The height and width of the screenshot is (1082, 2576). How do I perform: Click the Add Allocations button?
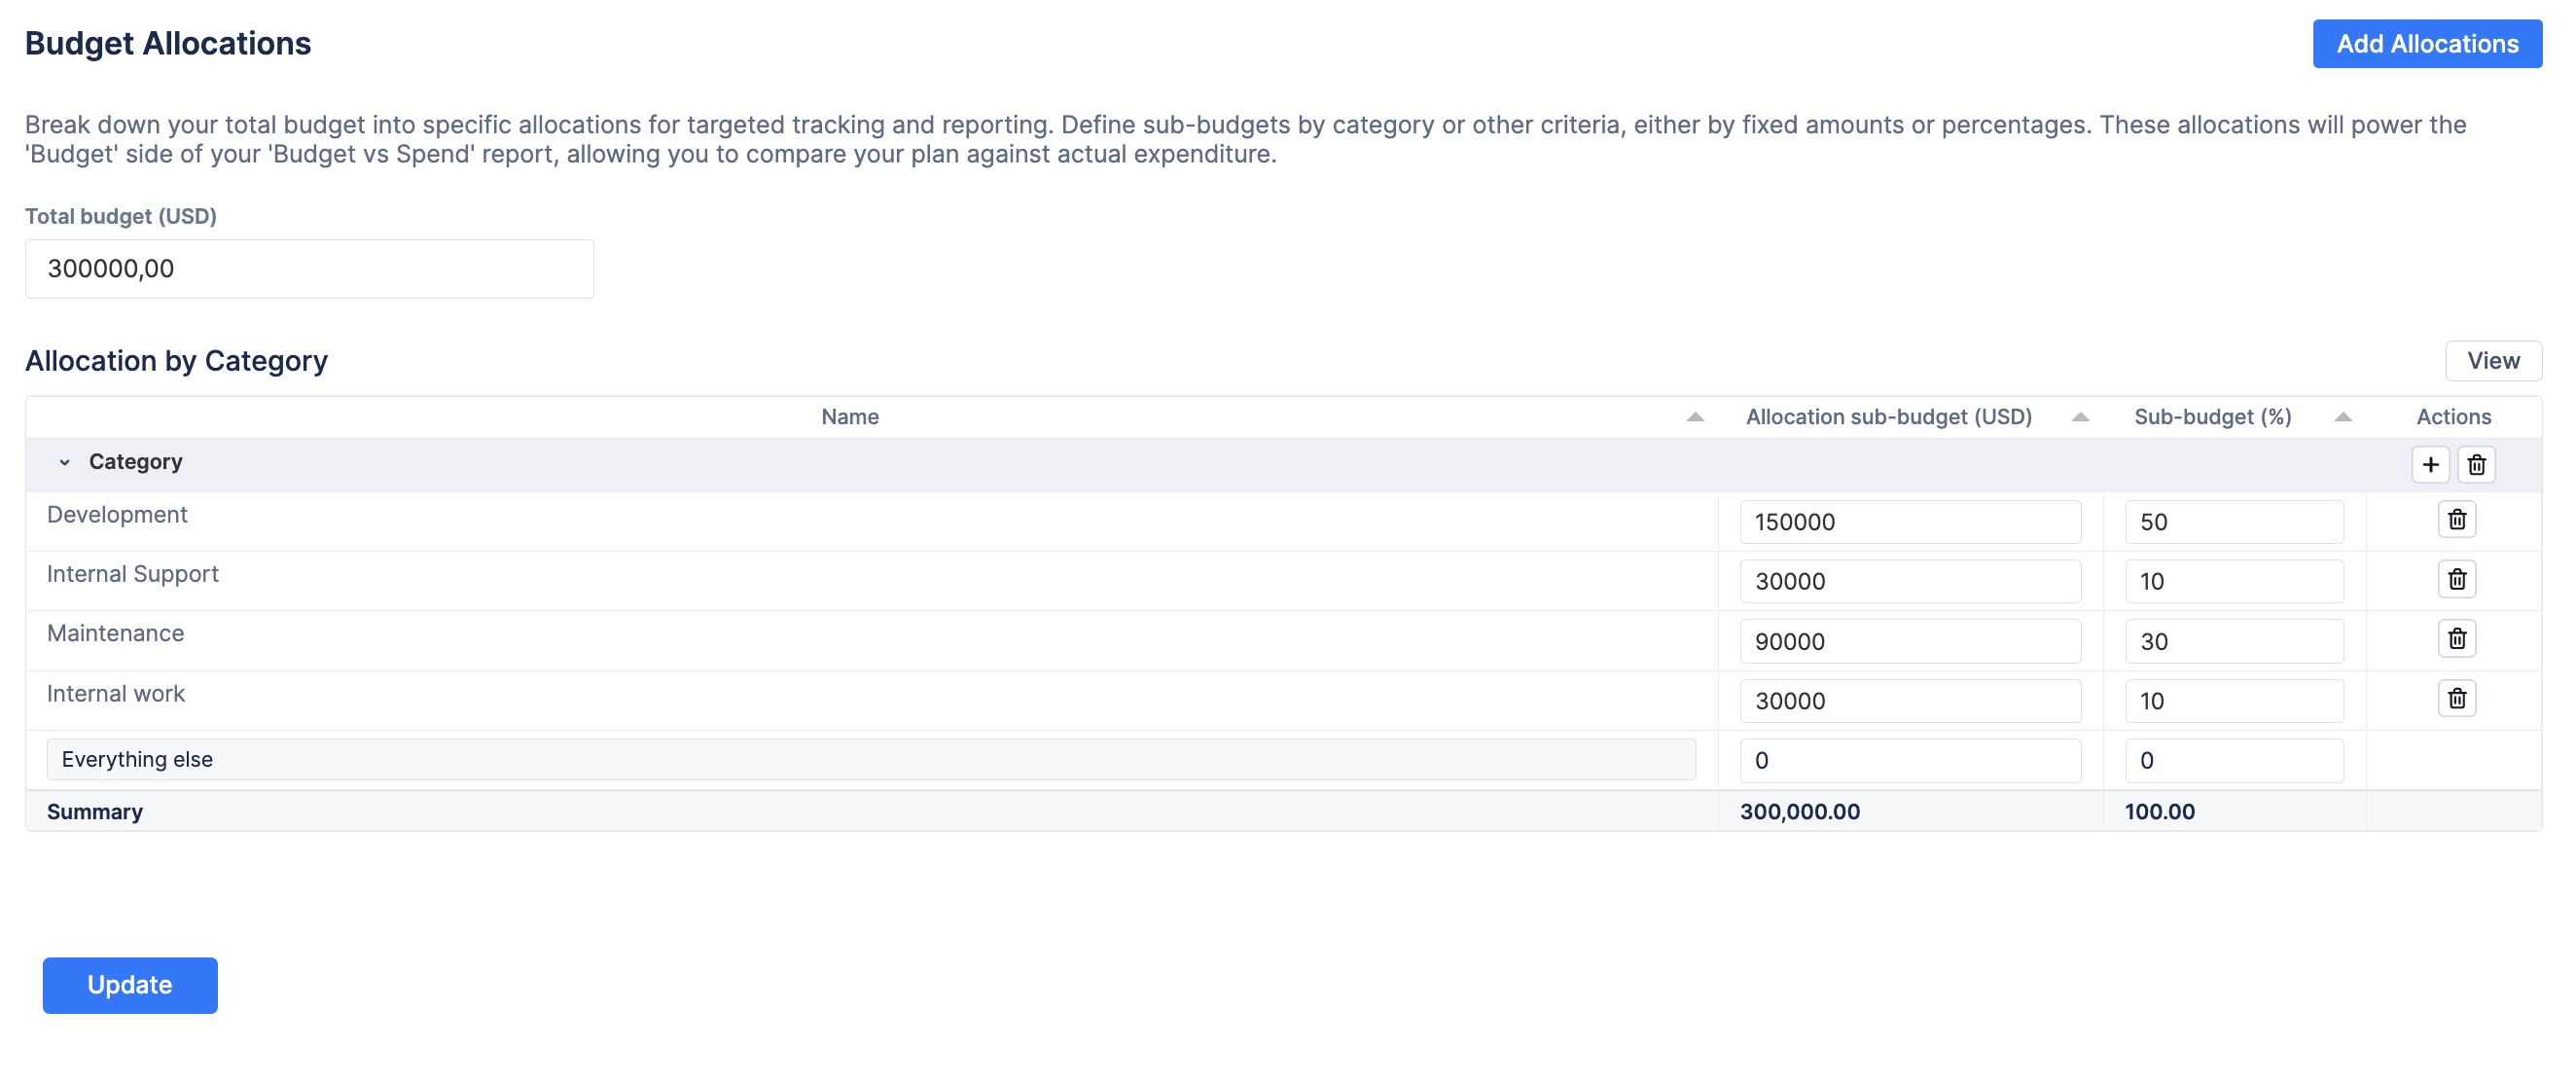[x=2426, y=44]
